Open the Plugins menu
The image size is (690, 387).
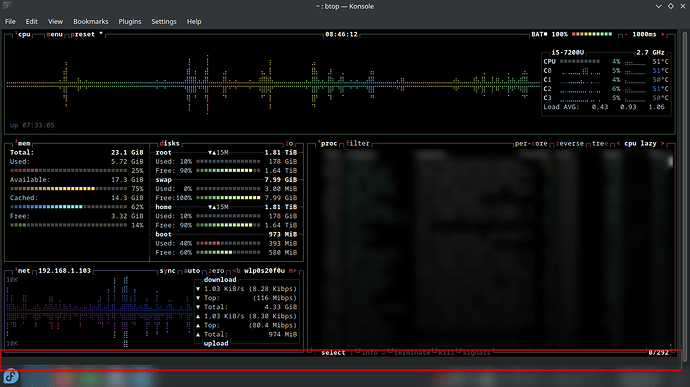130,21
